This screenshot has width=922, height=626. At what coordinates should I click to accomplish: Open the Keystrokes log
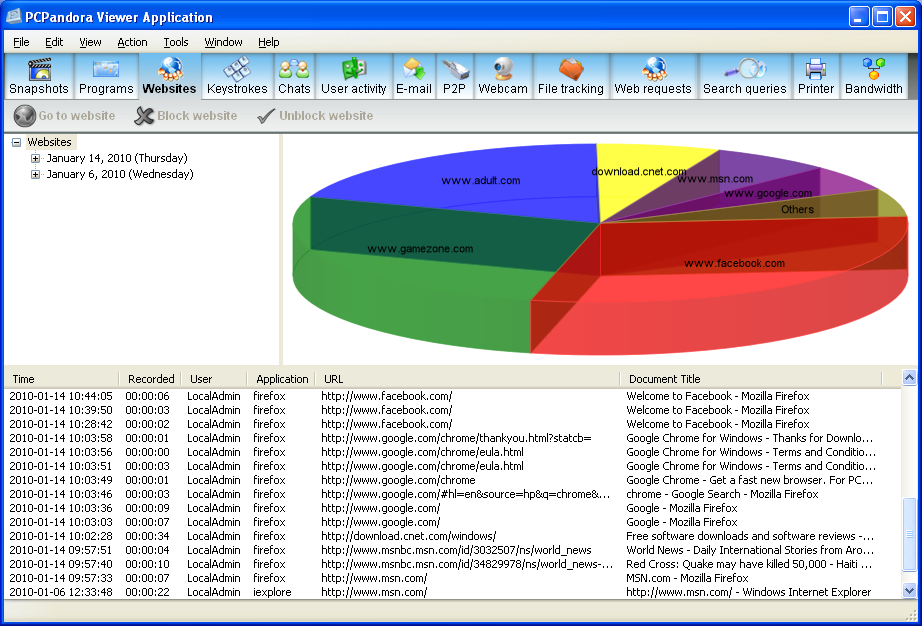tap(237, 76)
